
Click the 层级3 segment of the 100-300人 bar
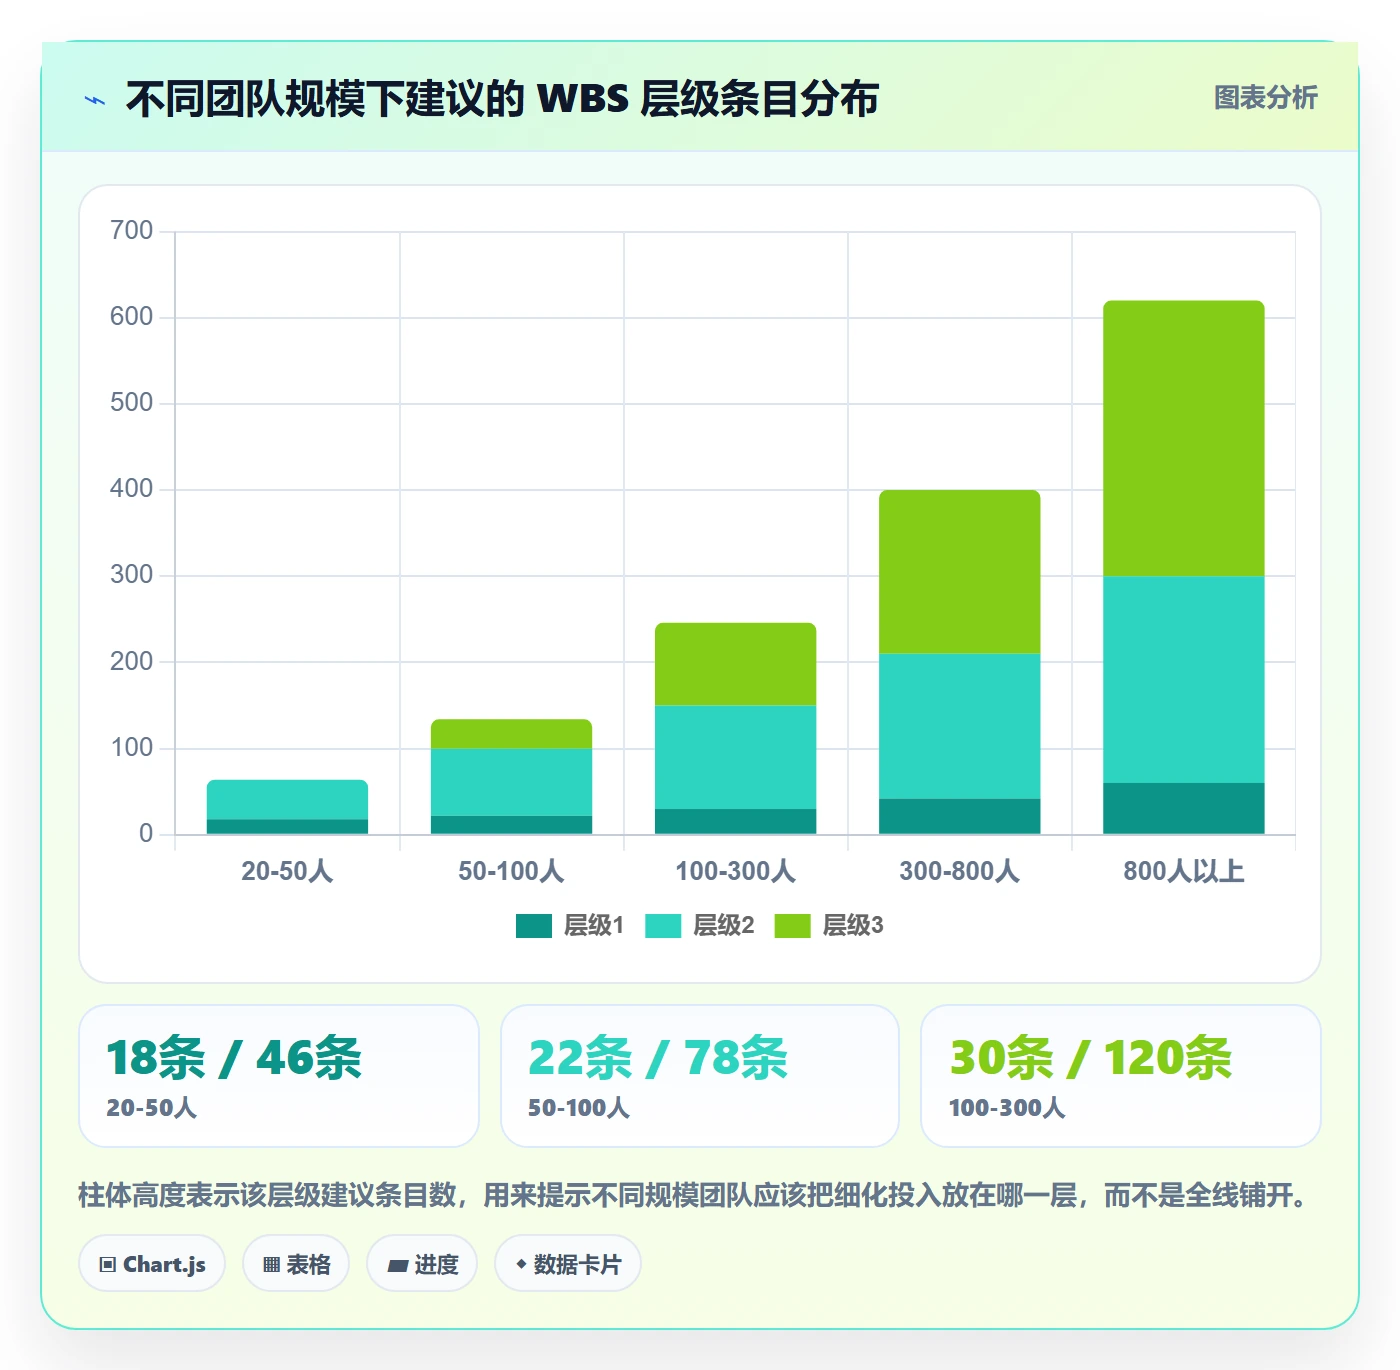click(736, 664)
